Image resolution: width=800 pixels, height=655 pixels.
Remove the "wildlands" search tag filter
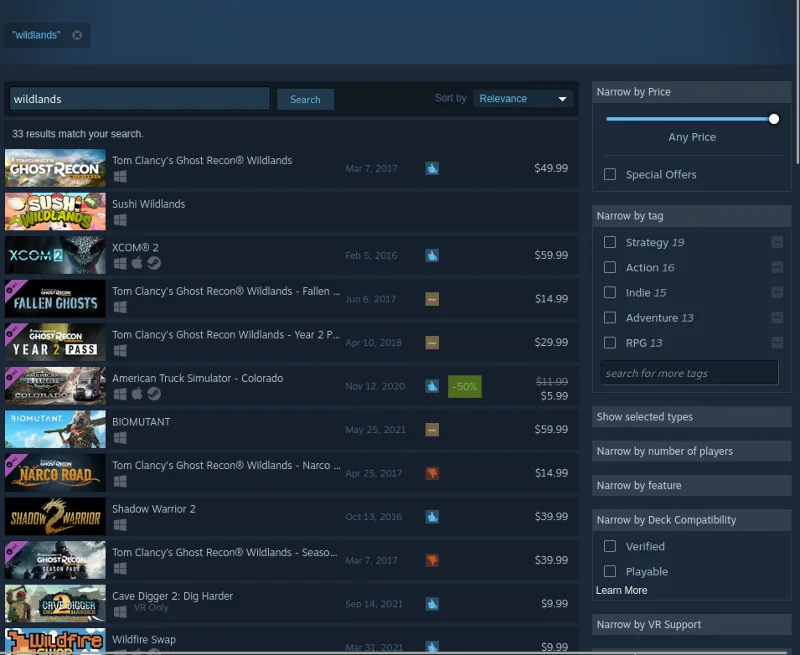tap(77, 35)
